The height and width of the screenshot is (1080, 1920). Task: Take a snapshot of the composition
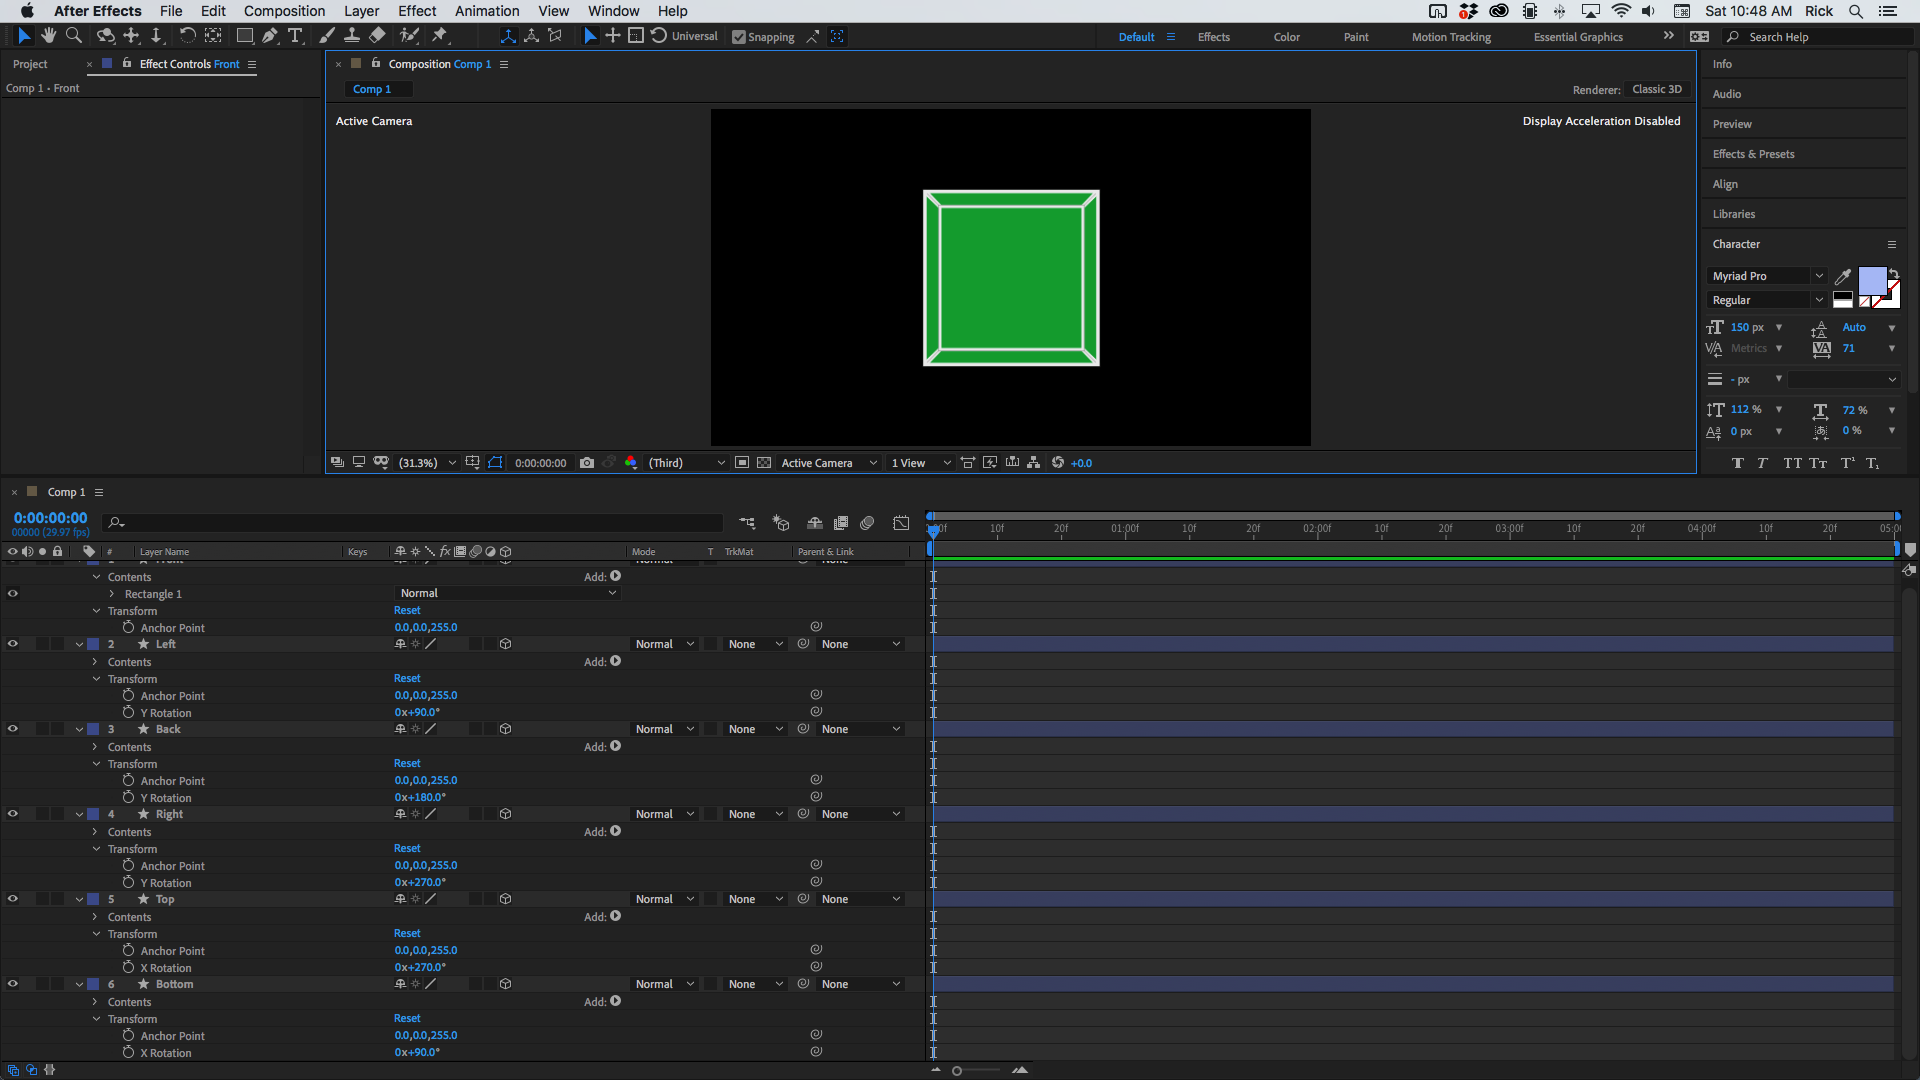[x=587, y=462]
